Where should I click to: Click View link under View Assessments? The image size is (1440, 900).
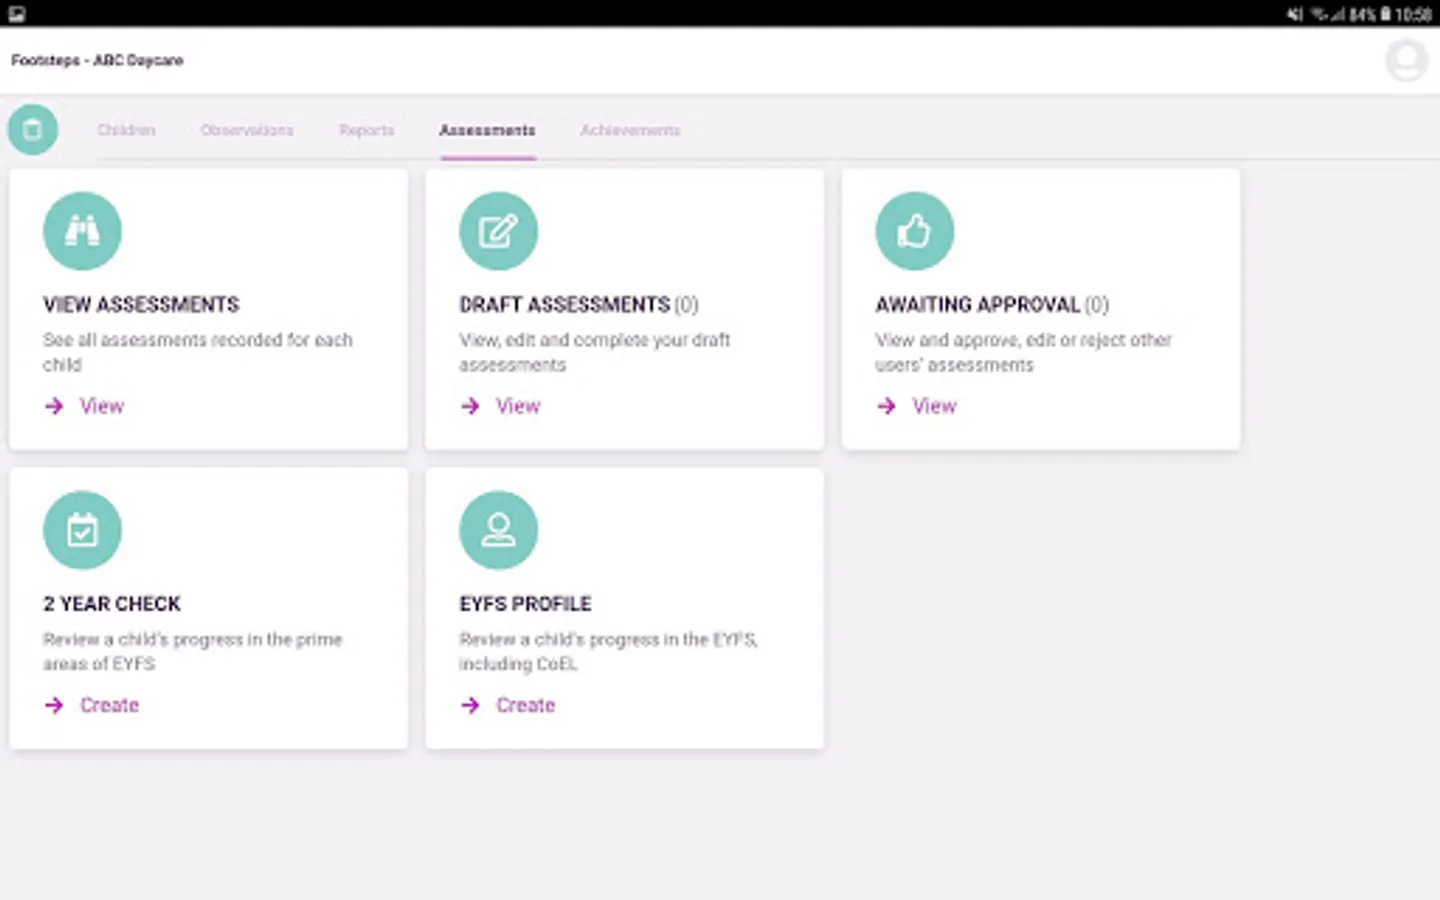click(102, 406)
